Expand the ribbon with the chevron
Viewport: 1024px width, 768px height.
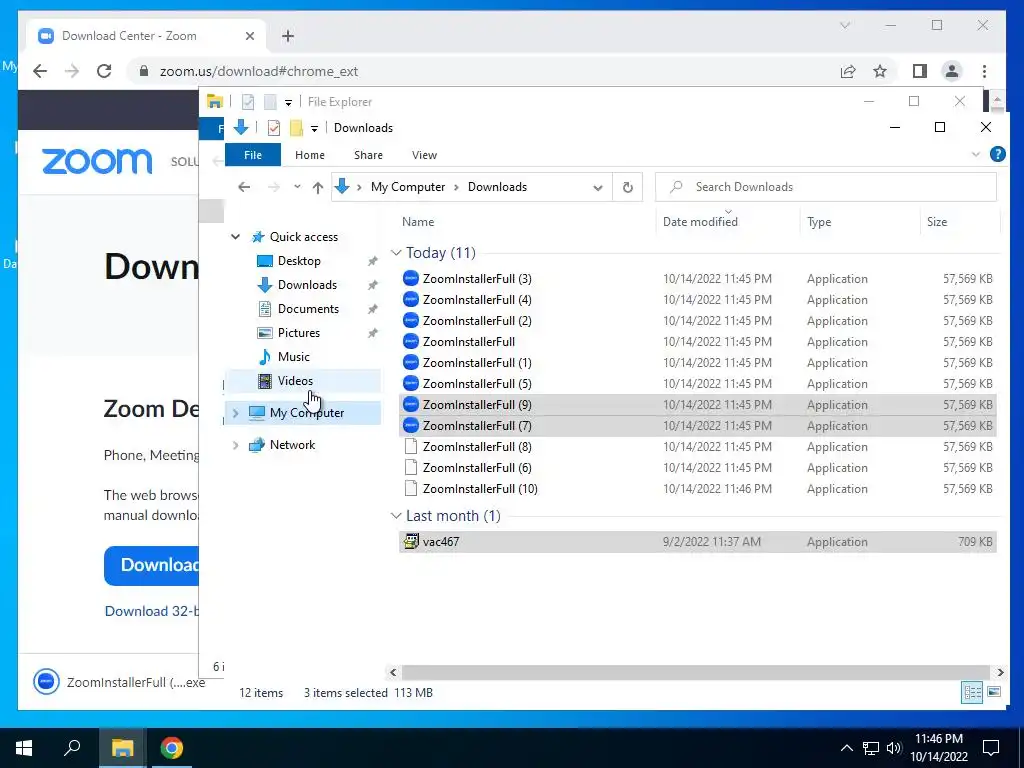pos(976,155)
